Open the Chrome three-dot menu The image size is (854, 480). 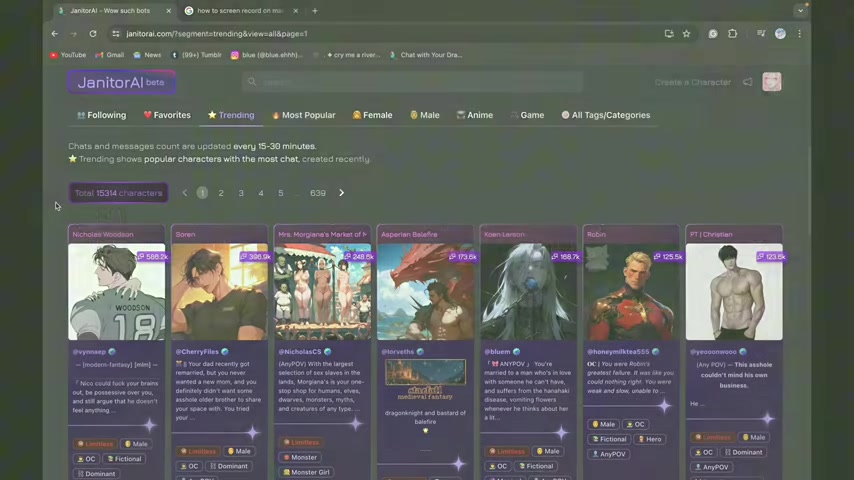point(799,33)
